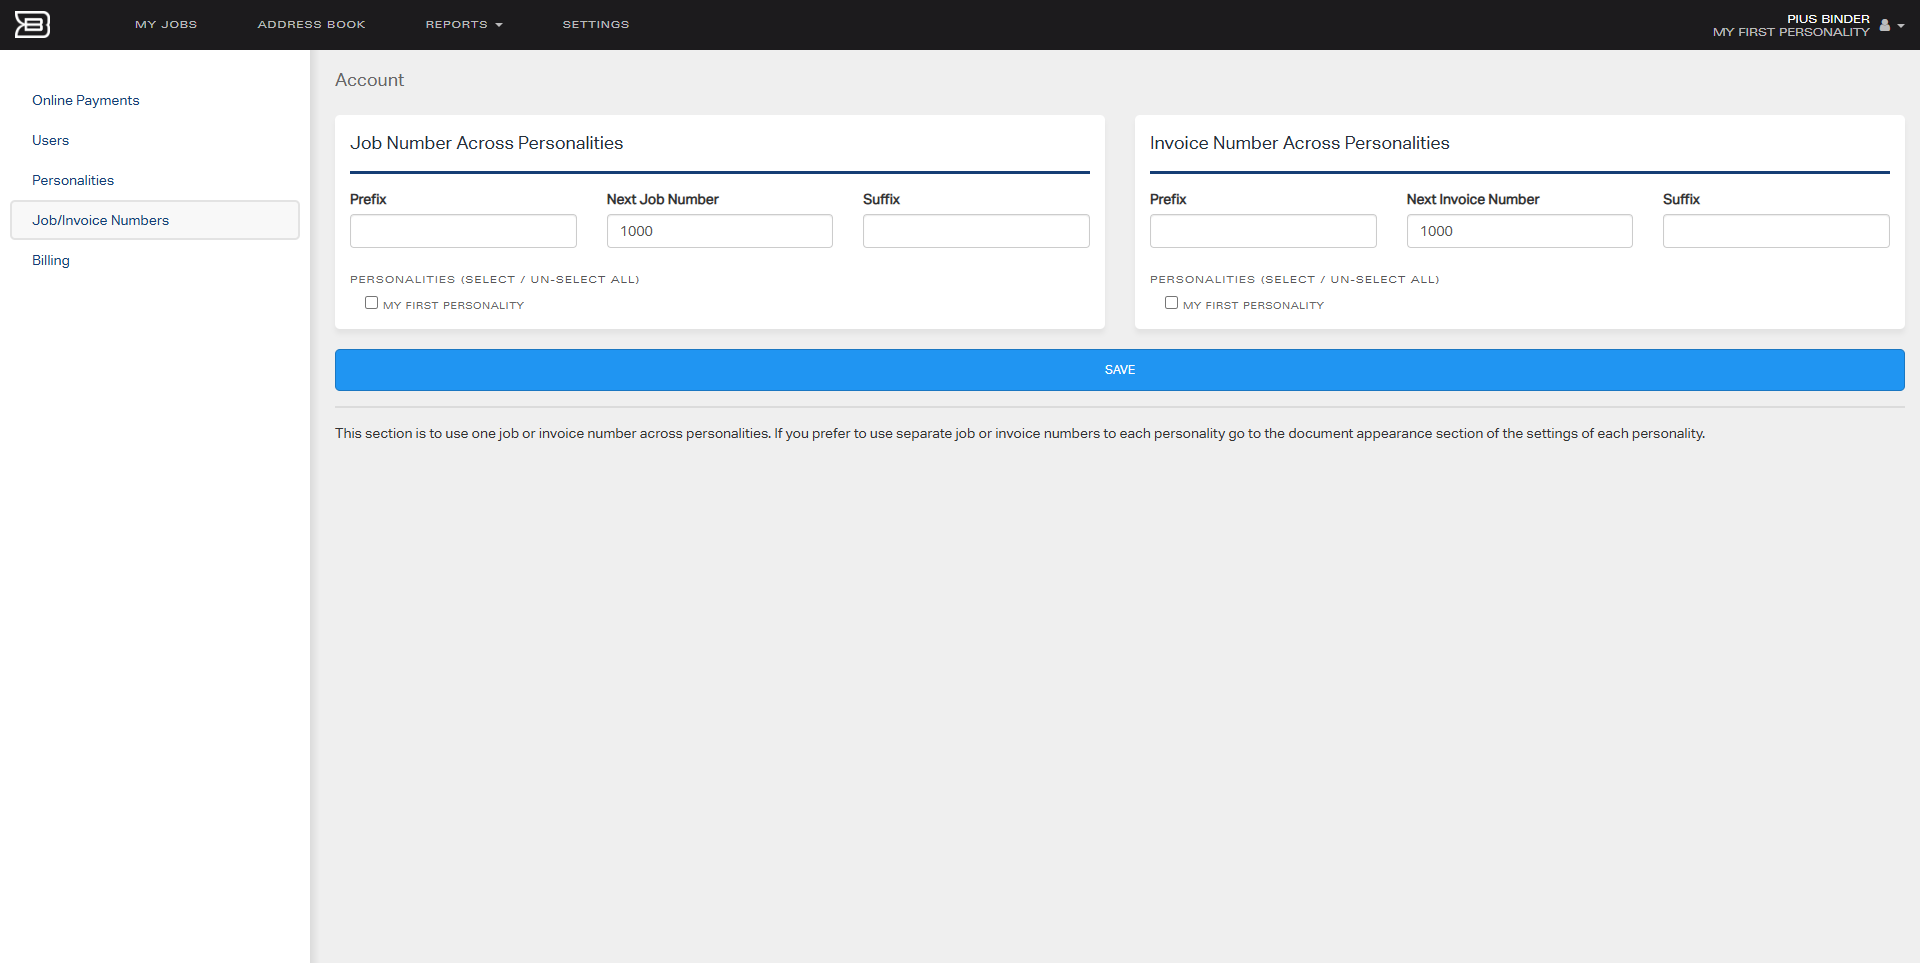Screen dimensions: 1920x963
Task: Open My Jobs in top navigation
Action: click(166, 24)
